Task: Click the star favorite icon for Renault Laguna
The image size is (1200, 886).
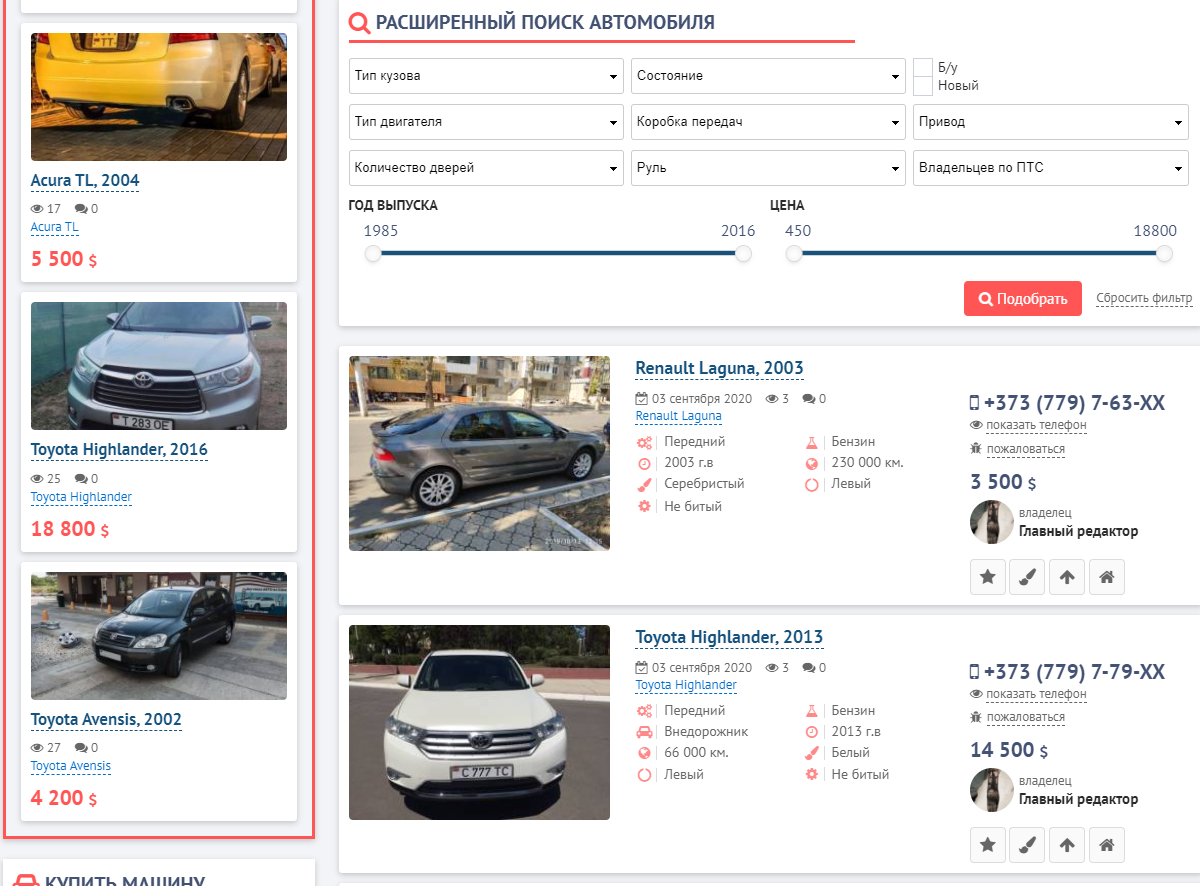Action: [x=988, y=577]
